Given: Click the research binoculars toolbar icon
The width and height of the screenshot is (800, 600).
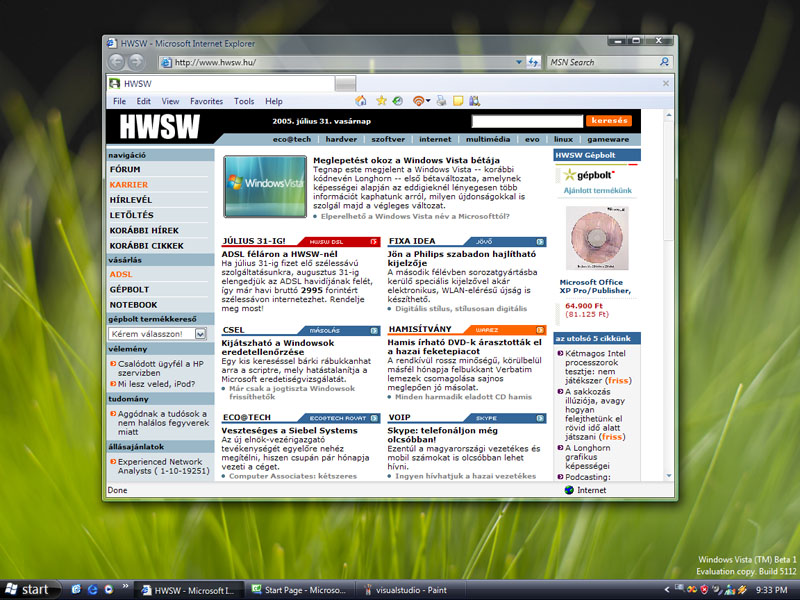Looking at the screenshot, I should (x=474, y=101).
